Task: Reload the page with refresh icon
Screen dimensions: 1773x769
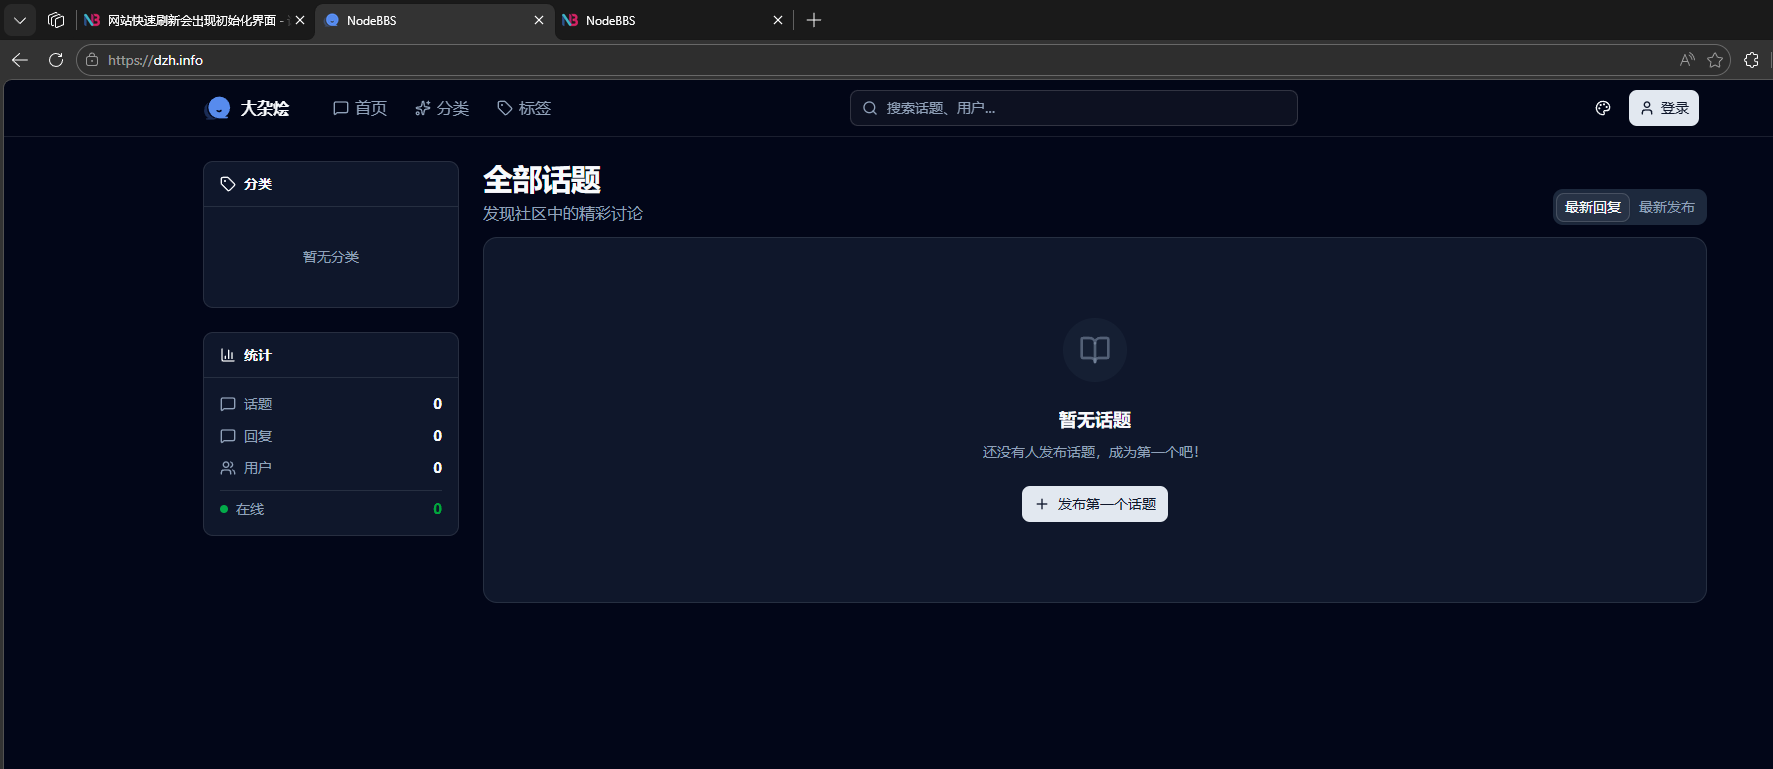Action: click(56, 60)
